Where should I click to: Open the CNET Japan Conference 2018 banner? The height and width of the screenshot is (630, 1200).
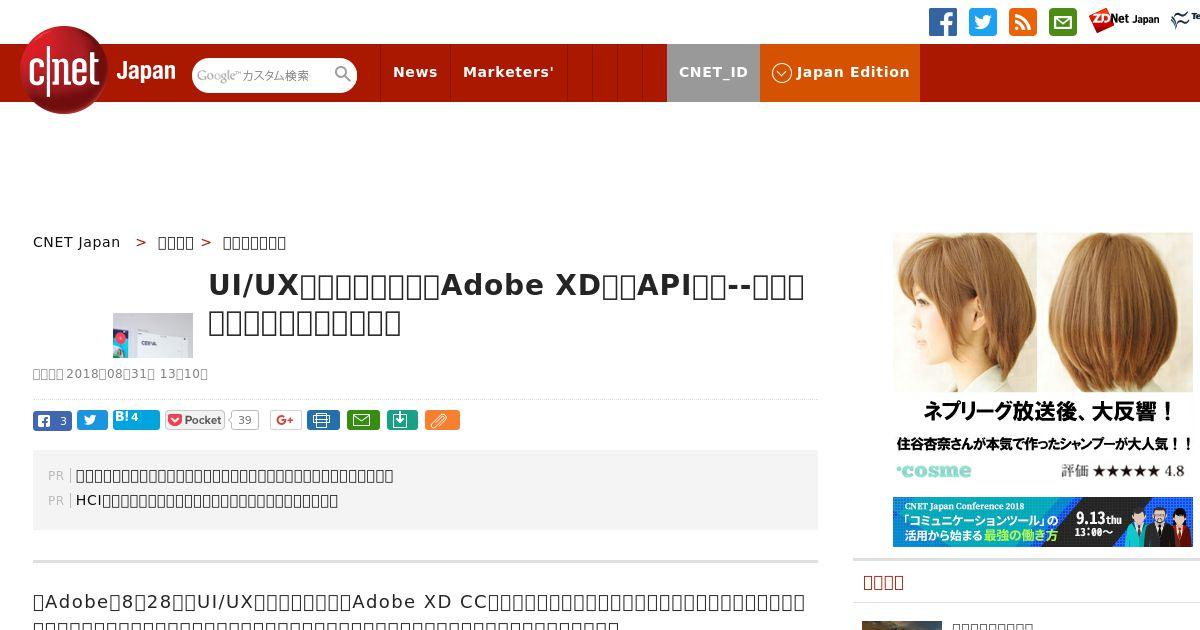(x=1043, y=522)
